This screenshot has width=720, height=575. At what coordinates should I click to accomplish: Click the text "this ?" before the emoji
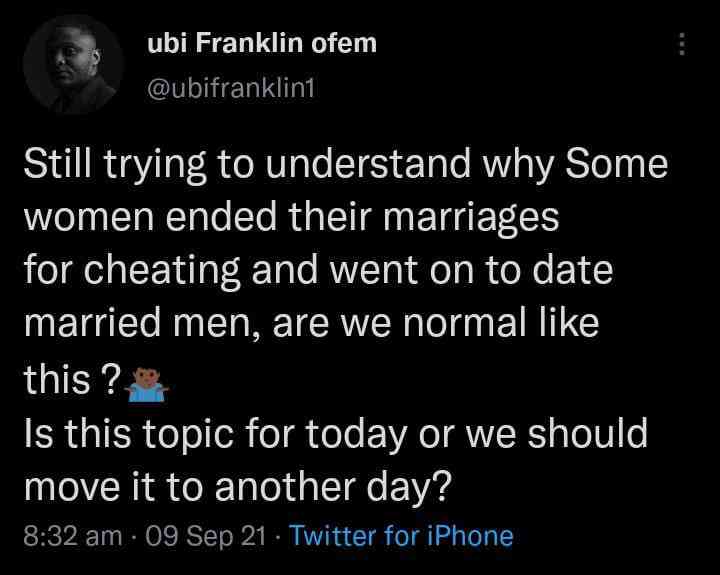(x=72, y=381)
